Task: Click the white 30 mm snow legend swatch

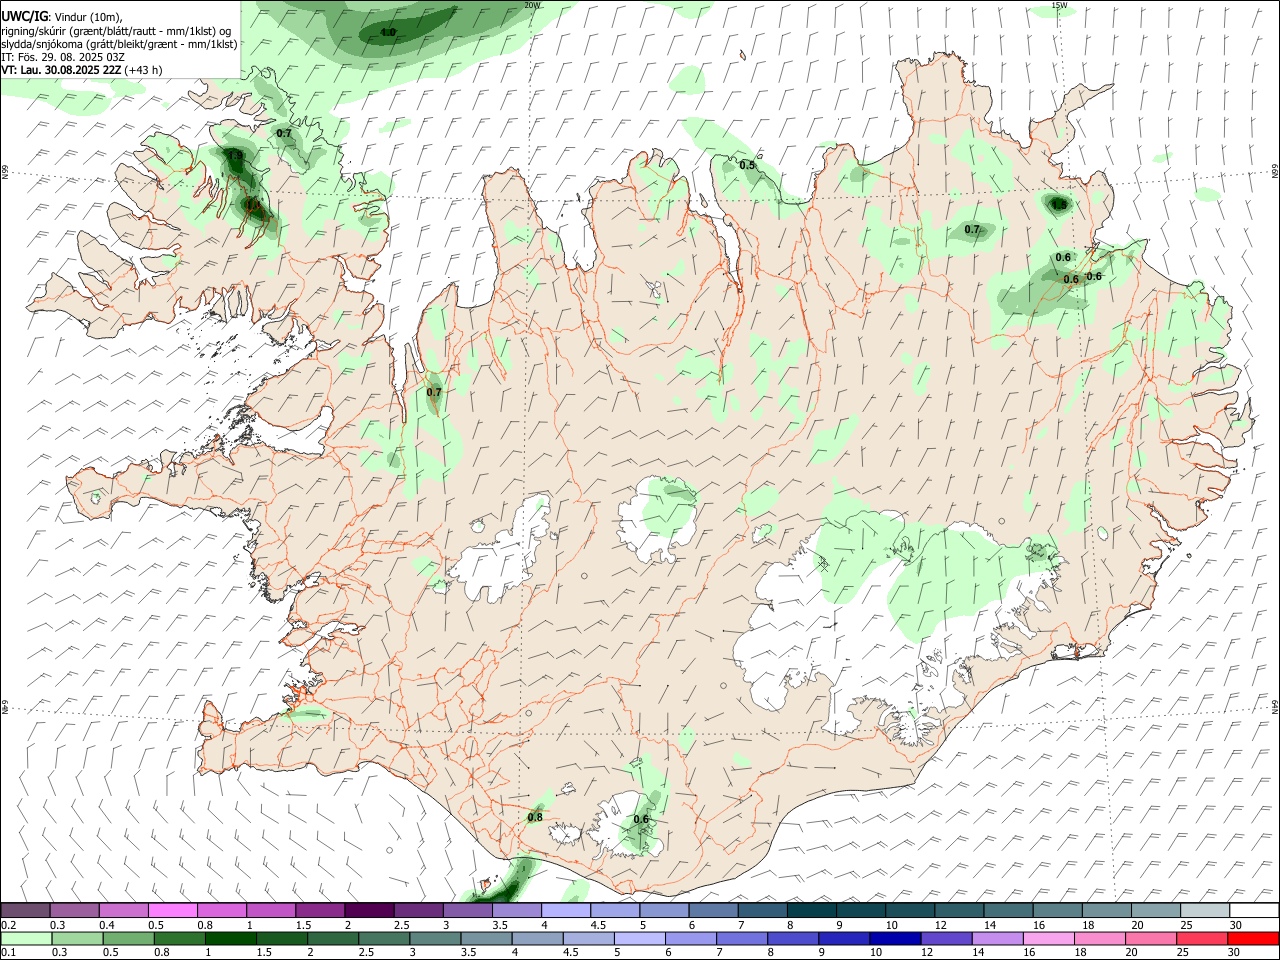Action: tap(1254, 911)
